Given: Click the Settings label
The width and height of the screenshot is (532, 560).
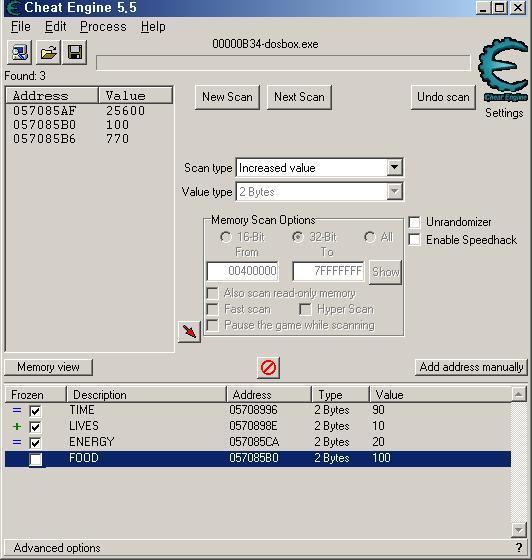Looking at the screenshot, I should 504,113.
